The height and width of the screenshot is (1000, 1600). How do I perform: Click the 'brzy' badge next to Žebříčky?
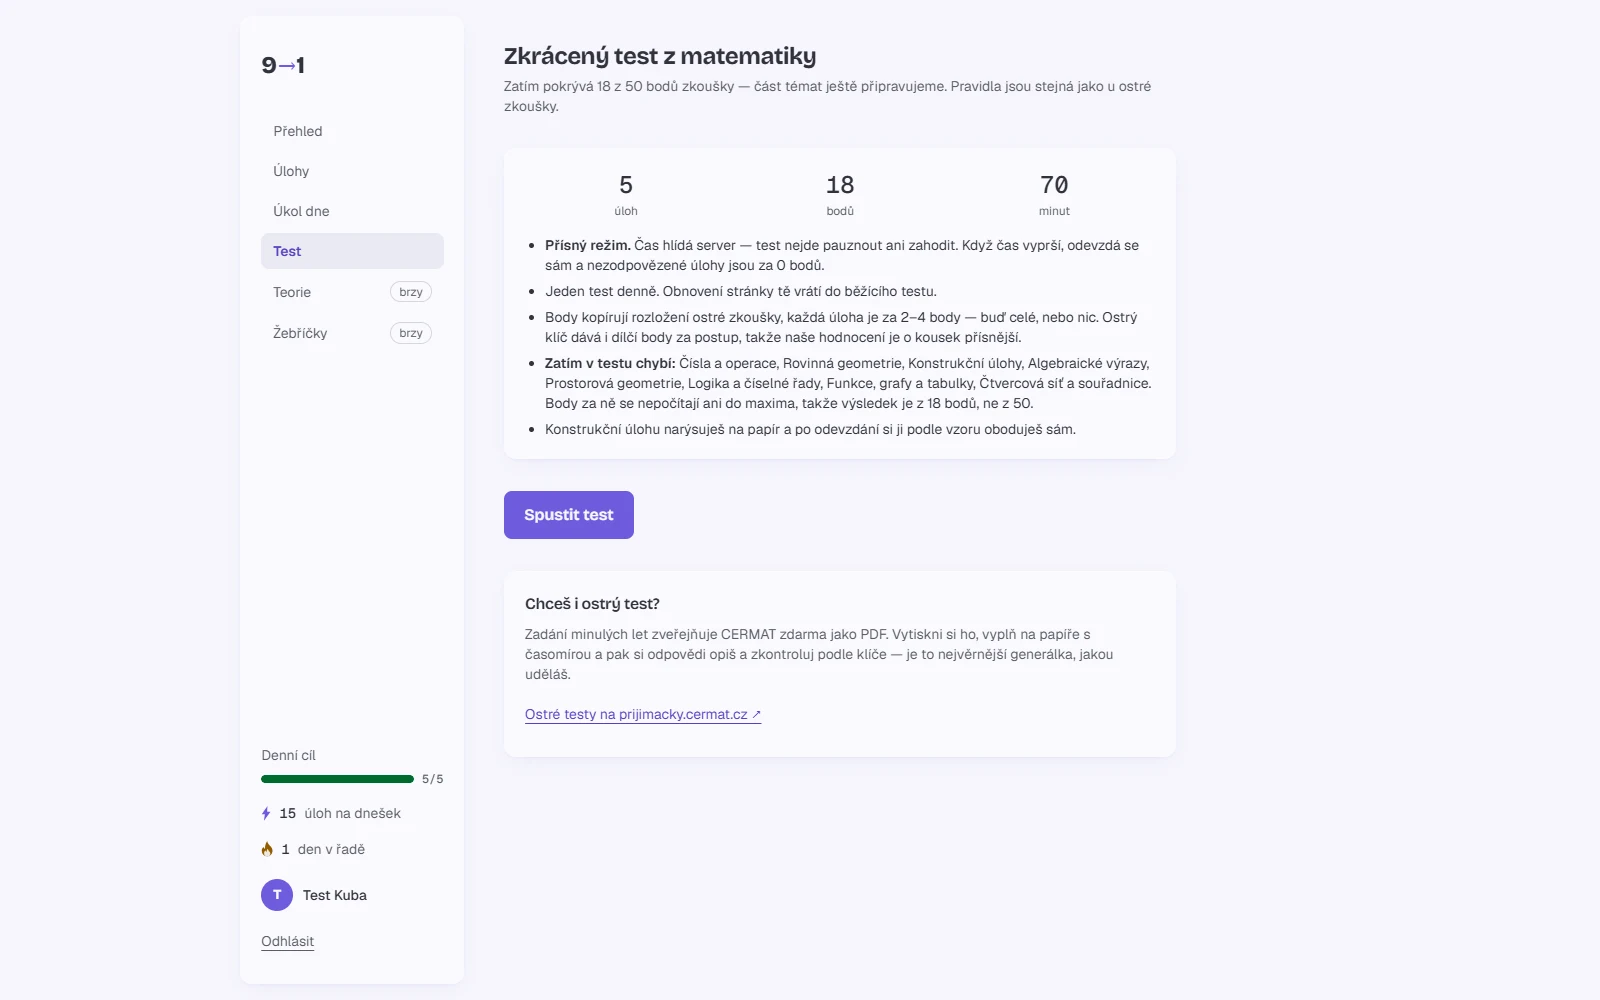(x=411, y=333)
